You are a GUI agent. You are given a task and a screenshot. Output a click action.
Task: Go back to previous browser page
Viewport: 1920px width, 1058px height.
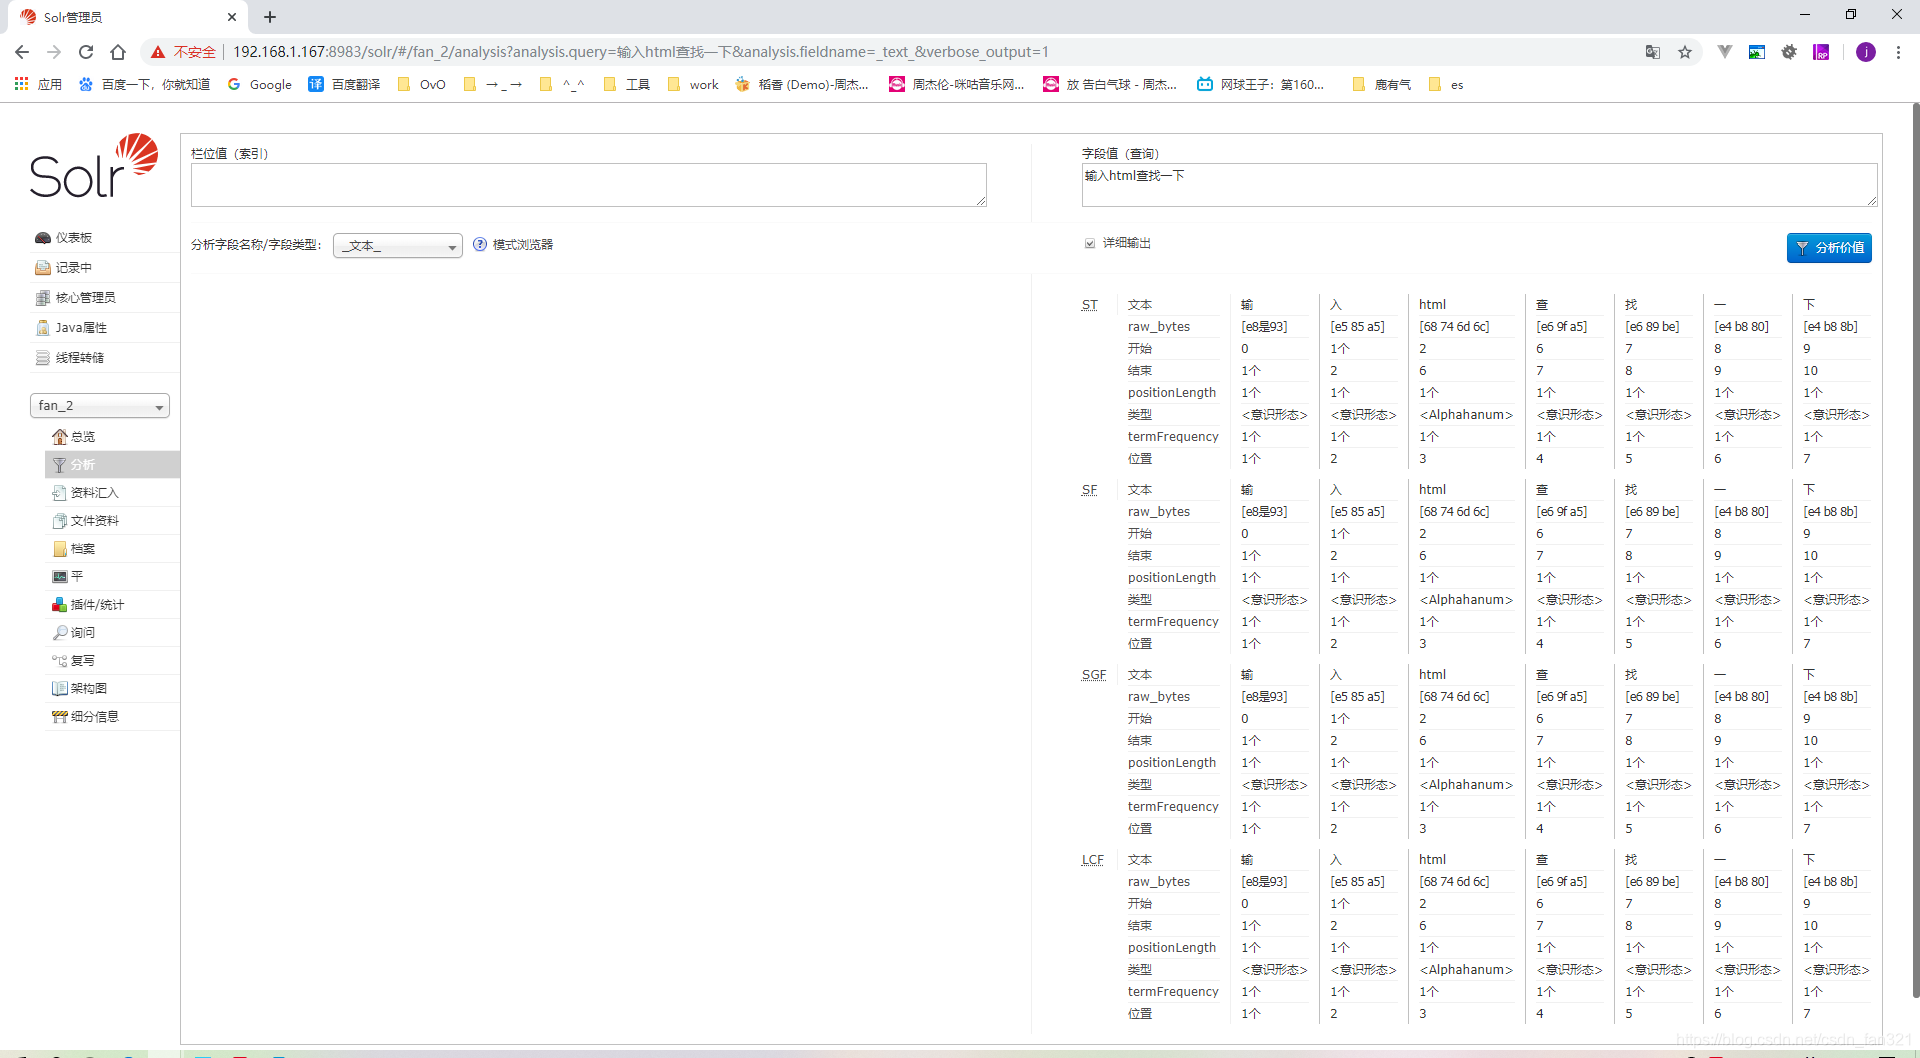[22, 52]
